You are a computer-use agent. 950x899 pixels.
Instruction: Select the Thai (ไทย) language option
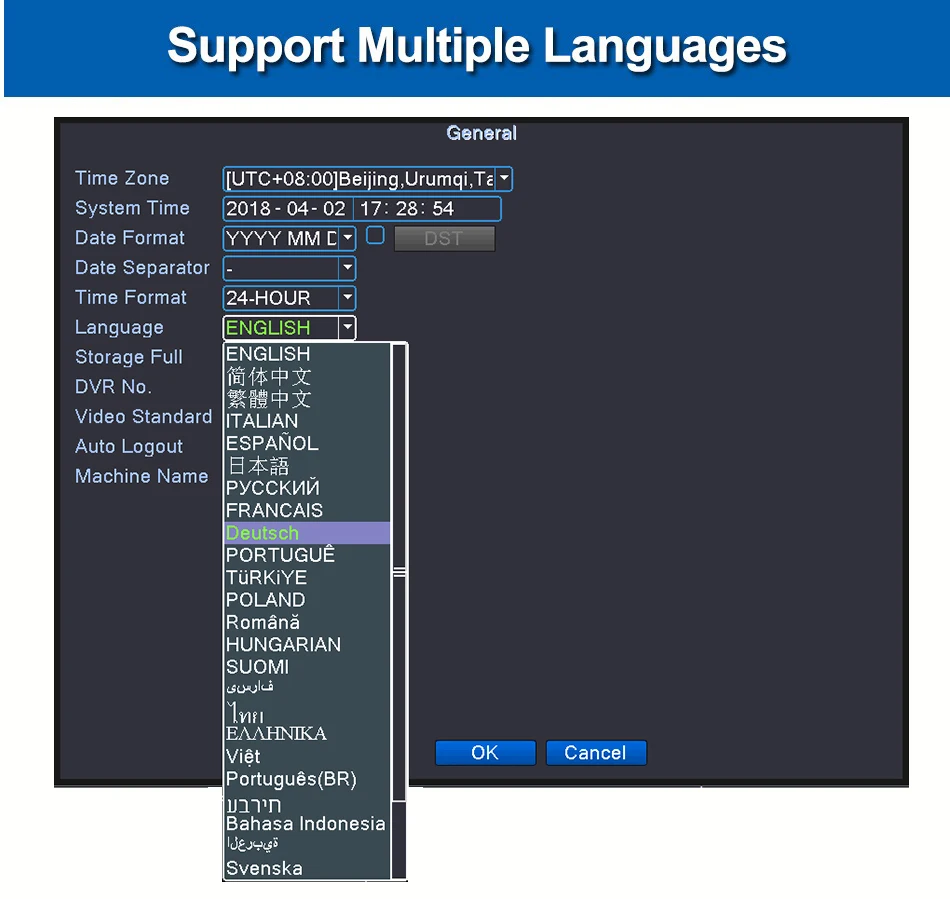point(307,711)
